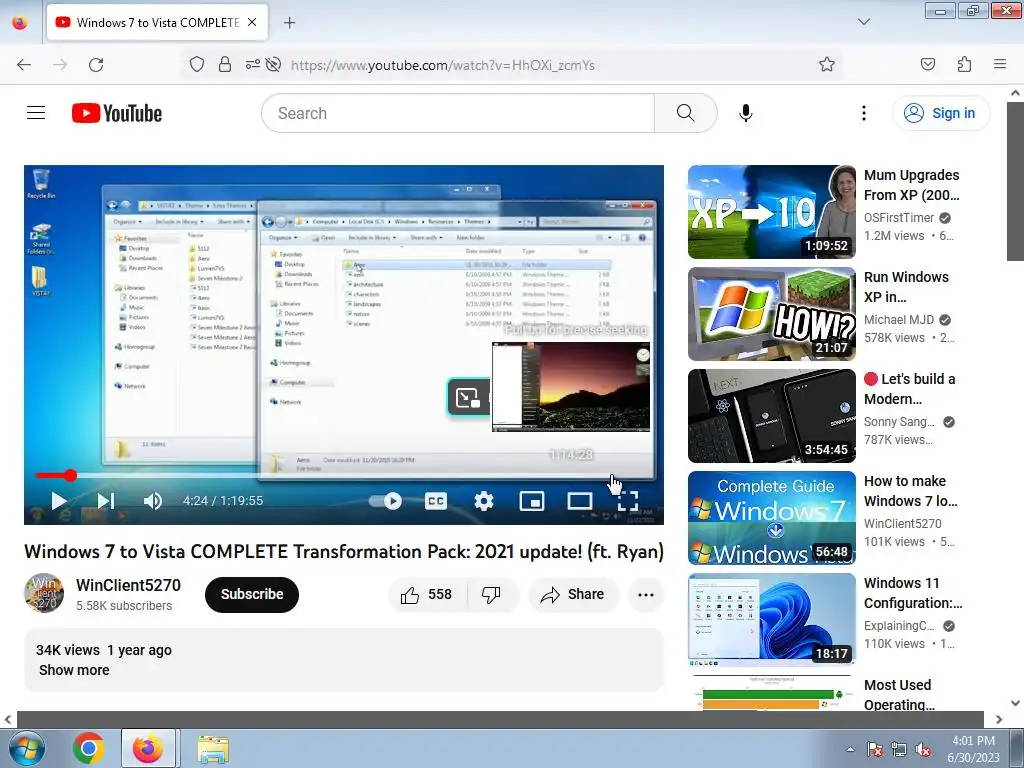This screenshot has height=768, width=1024.
Task: Subscribe to WinClient5270
Action: (x=252, y=594)
